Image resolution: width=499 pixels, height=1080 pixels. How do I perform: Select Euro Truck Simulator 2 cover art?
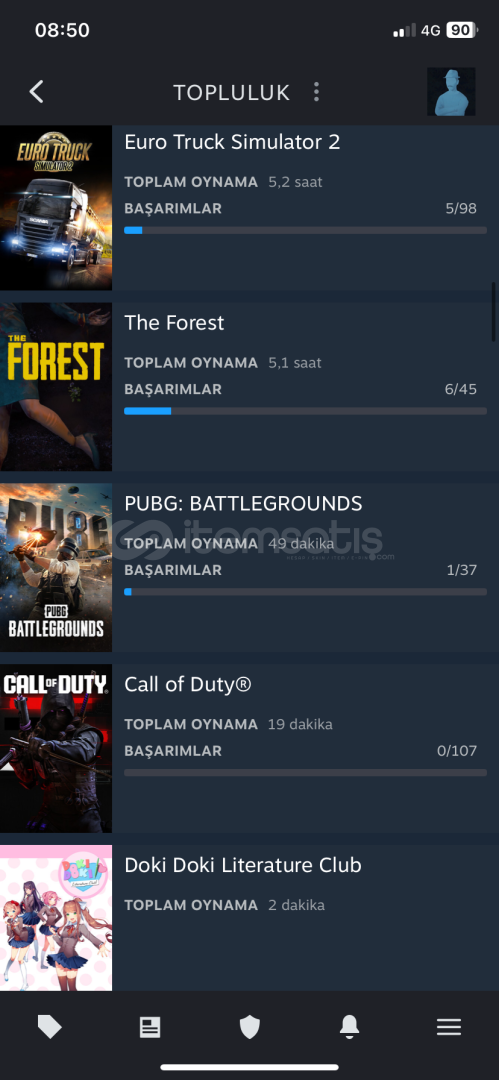point(56,208)
